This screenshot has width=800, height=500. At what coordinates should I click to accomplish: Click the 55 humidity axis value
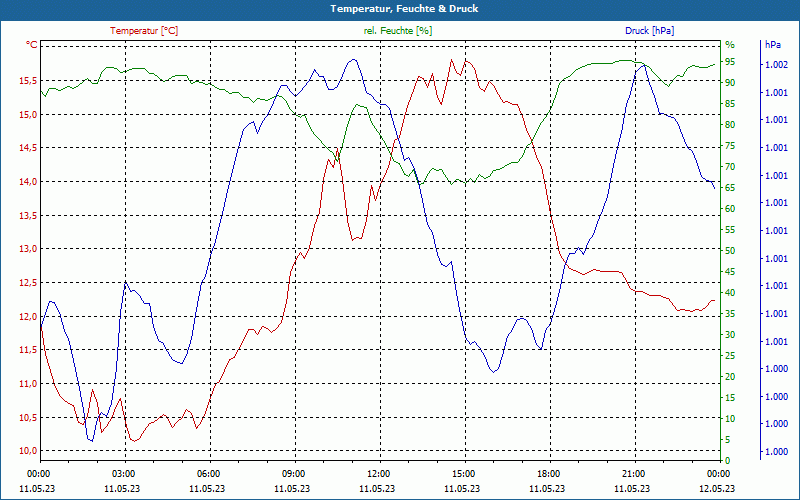[x=730, y=230]
